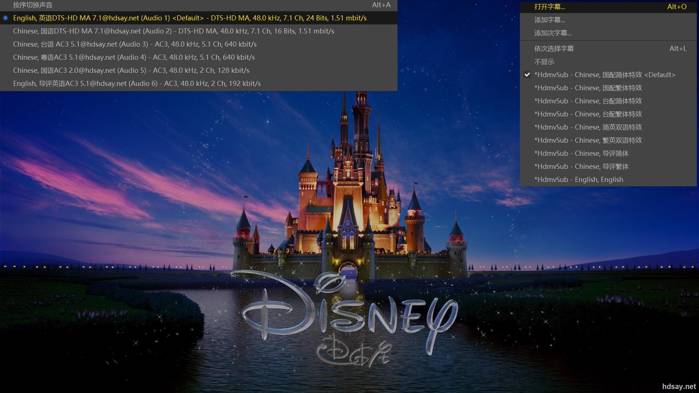The image size is (699, 393).
Task: Click 按序切换声音 cycle audio entry
Action: [198, 5]
